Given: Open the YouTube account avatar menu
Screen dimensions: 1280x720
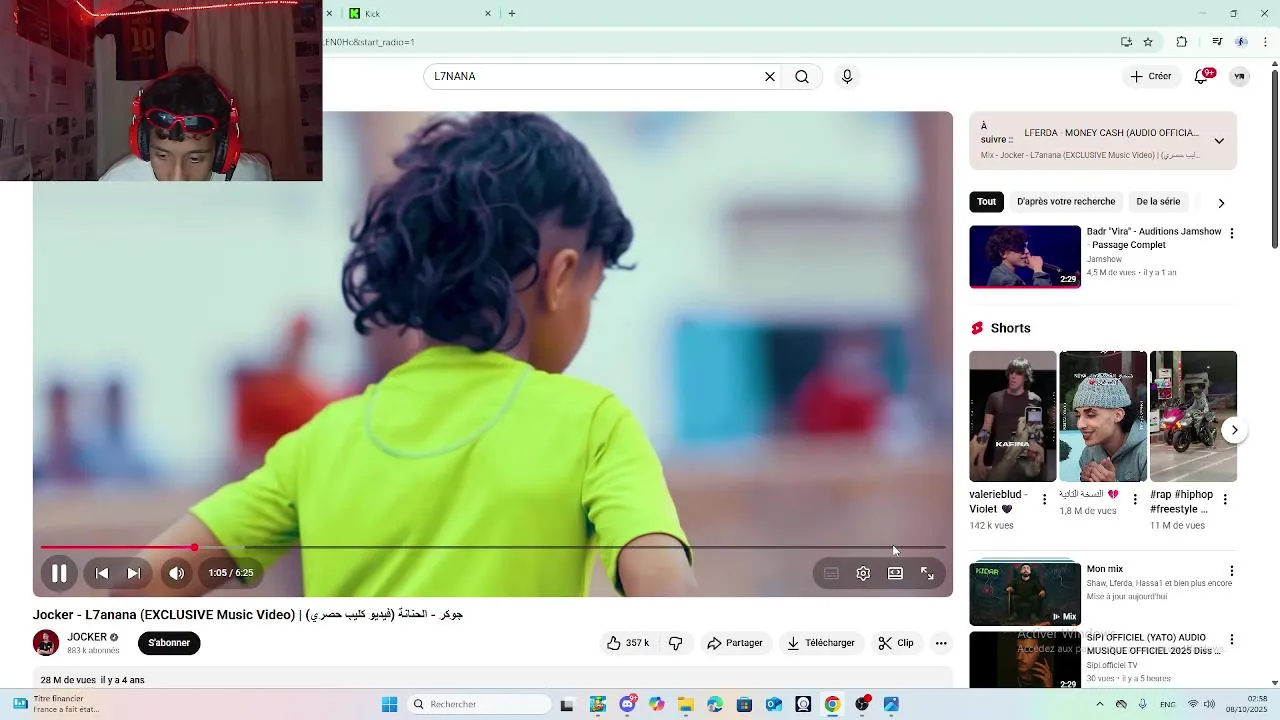Looking at the screenshot, I should click(1239, 76).
